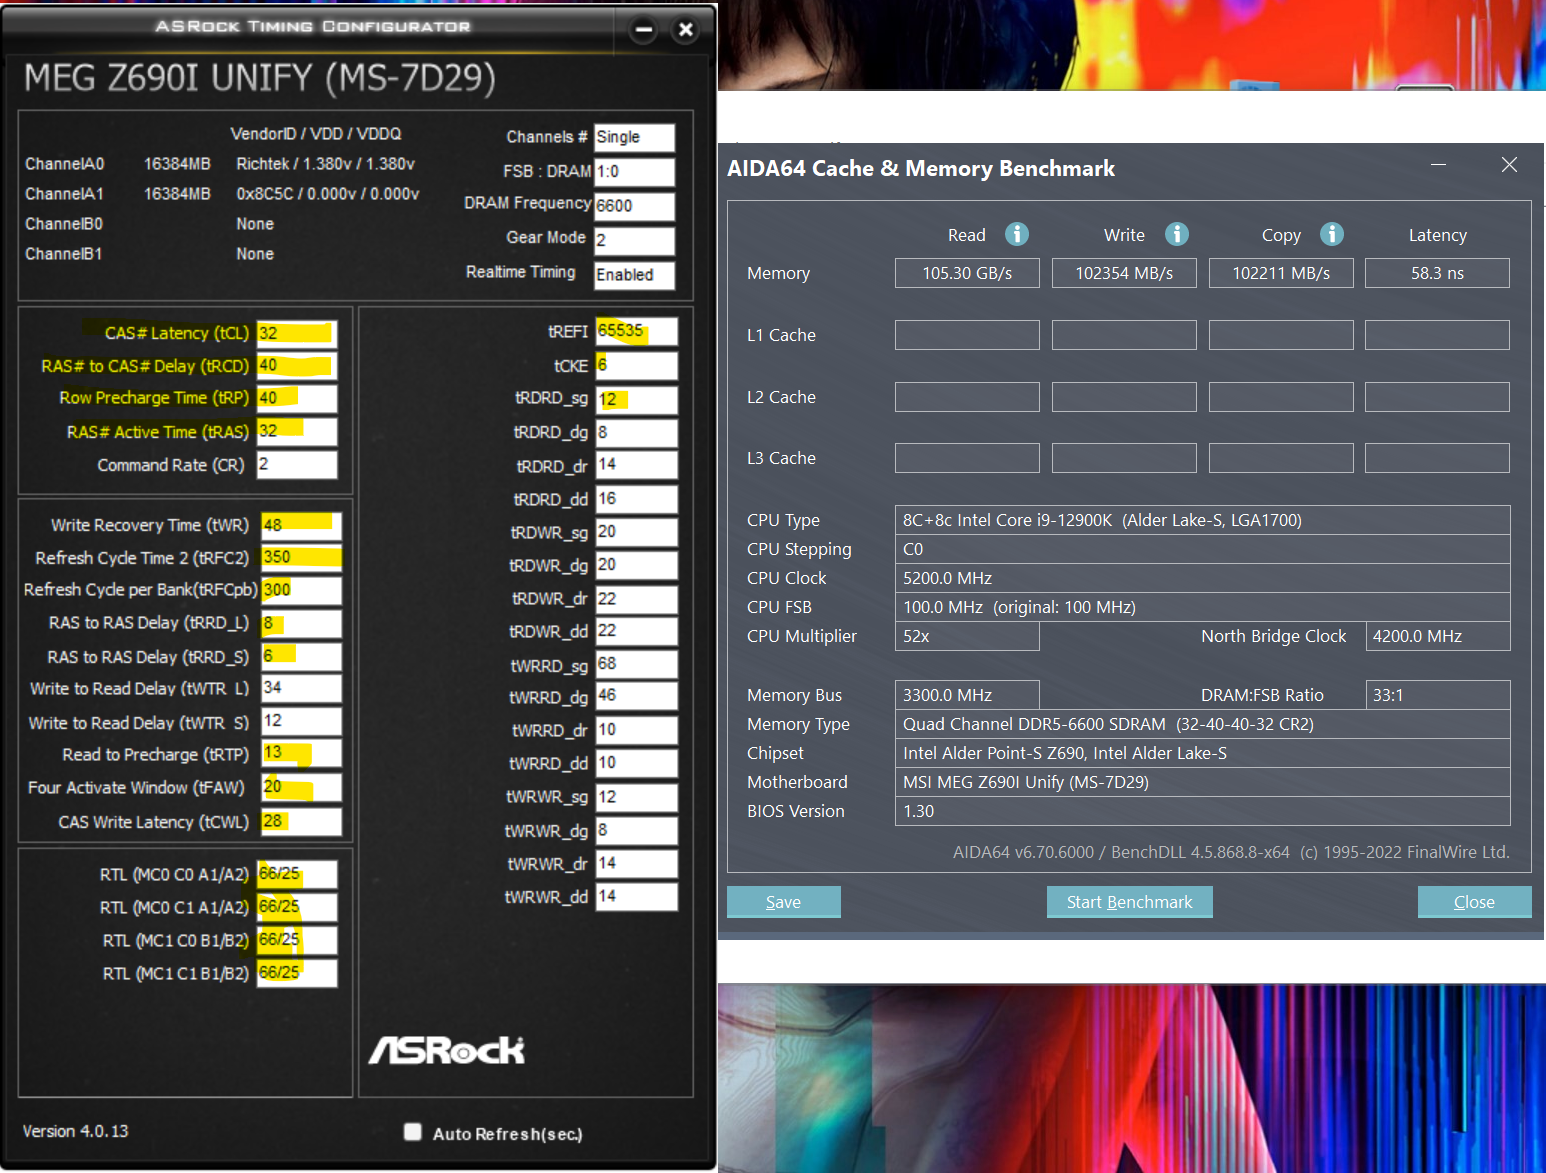Click the Save button in AIDA64
Viewport: 1546px width, 1173px height.
coord(784,902)
